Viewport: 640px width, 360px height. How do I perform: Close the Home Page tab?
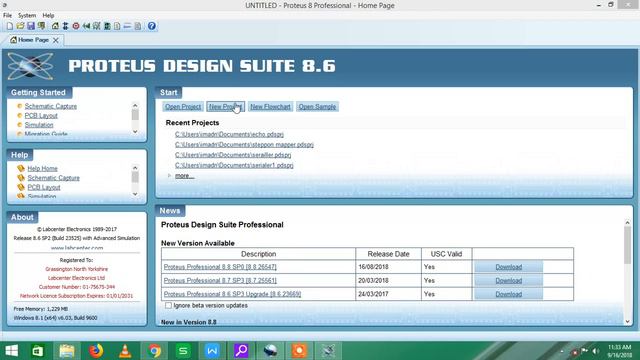pyautogui.click(x=56, y=40)
